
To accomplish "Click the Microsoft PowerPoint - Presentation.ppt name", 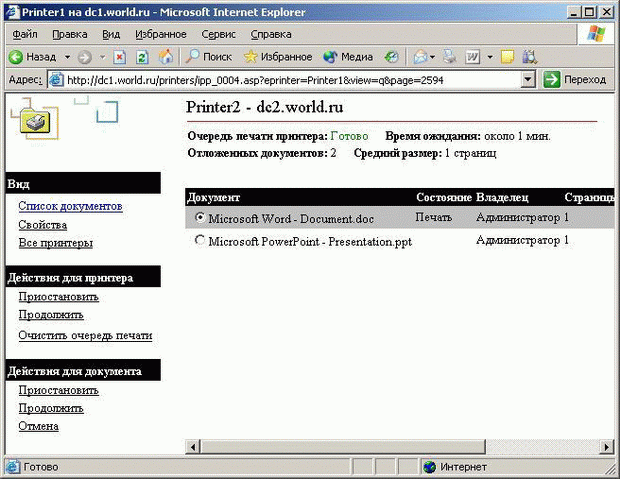I will tap(310, 241).
